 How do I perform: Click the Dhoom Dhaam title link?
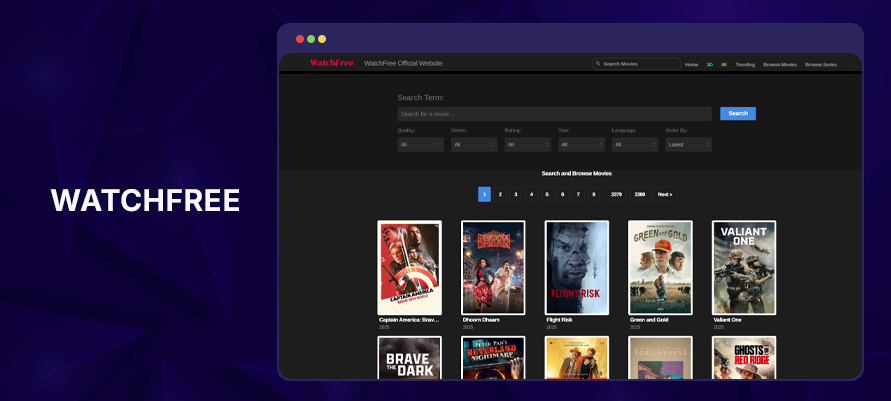click(481, 320)
